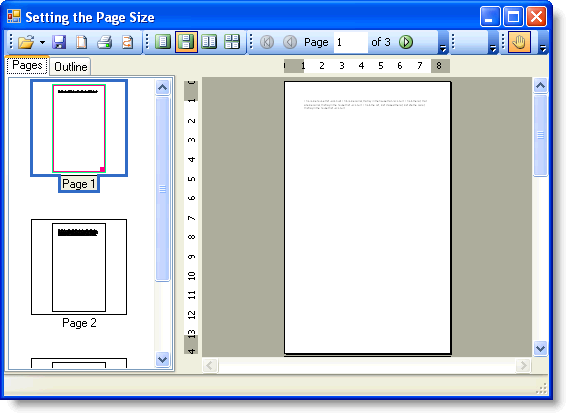The width and height of the screenshot is (569, 416).
Task: Enable facing pages view
Action: coord(209,42)
